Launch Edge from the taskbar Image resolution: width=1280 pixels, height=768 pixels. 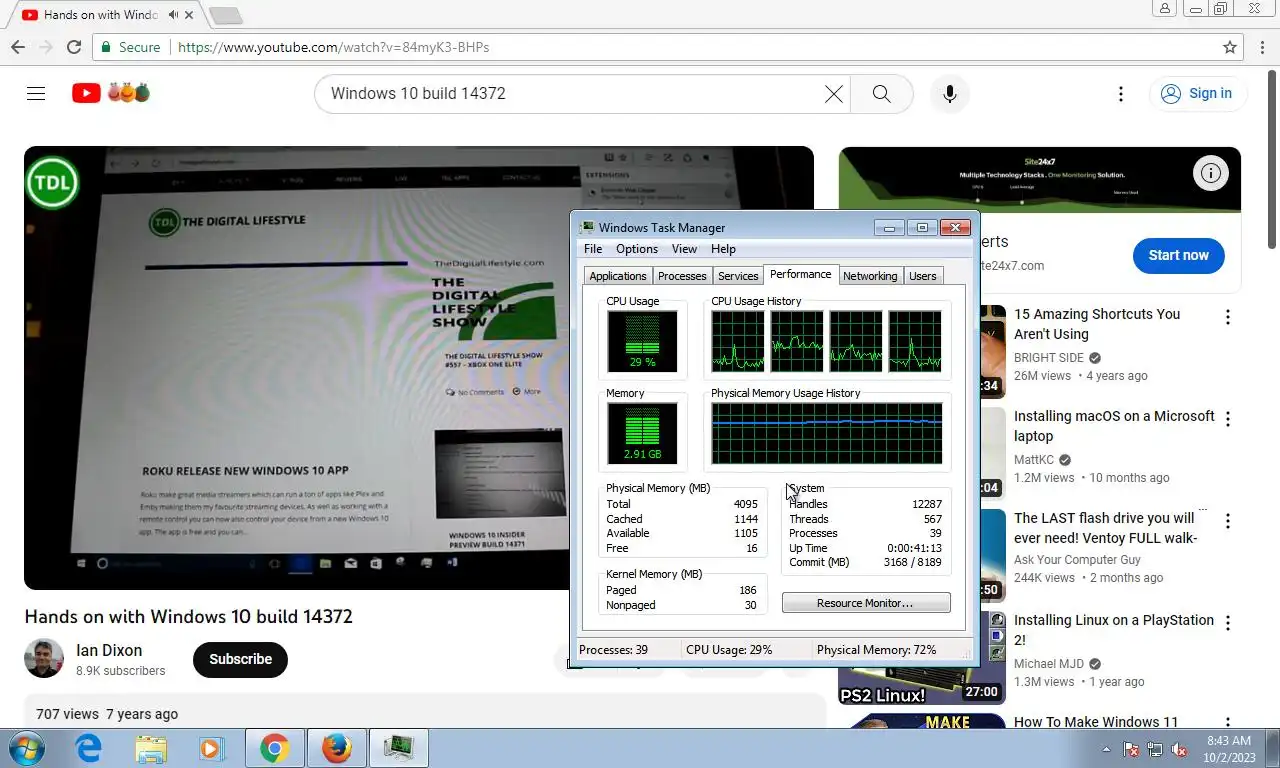tap(89, 748)
